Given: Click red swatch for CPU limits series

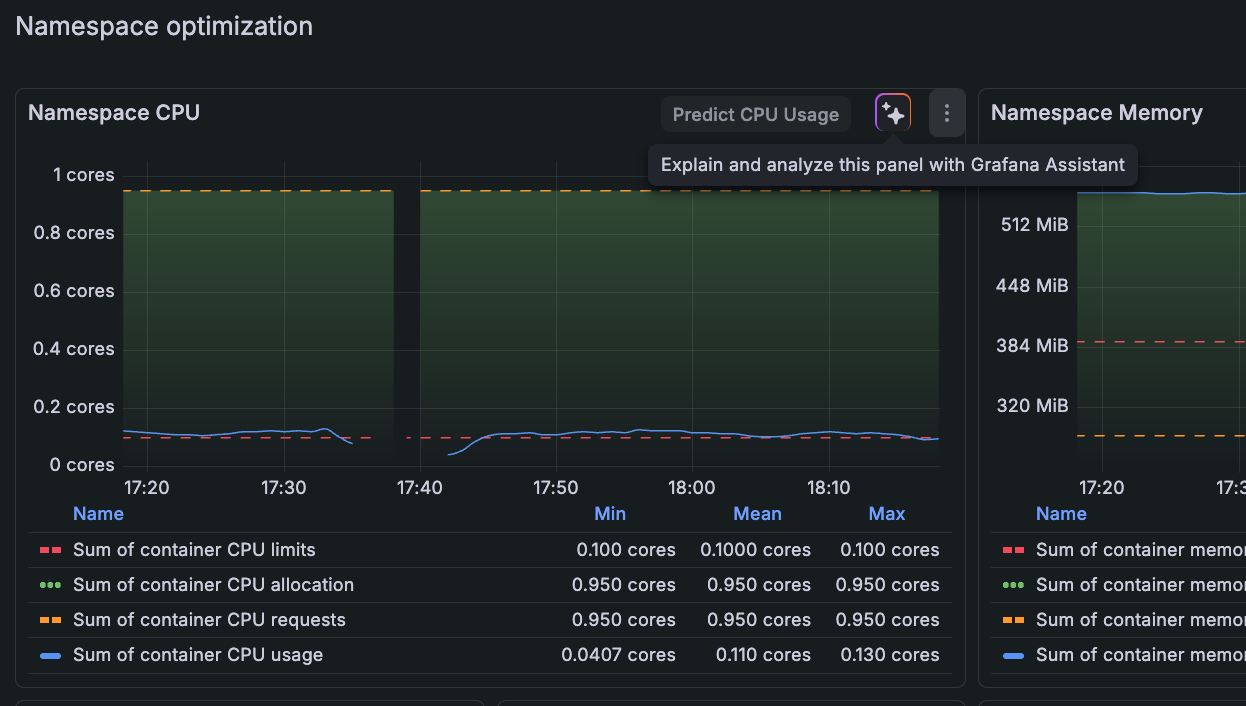Looking at the screenshot, I should 50,550.
